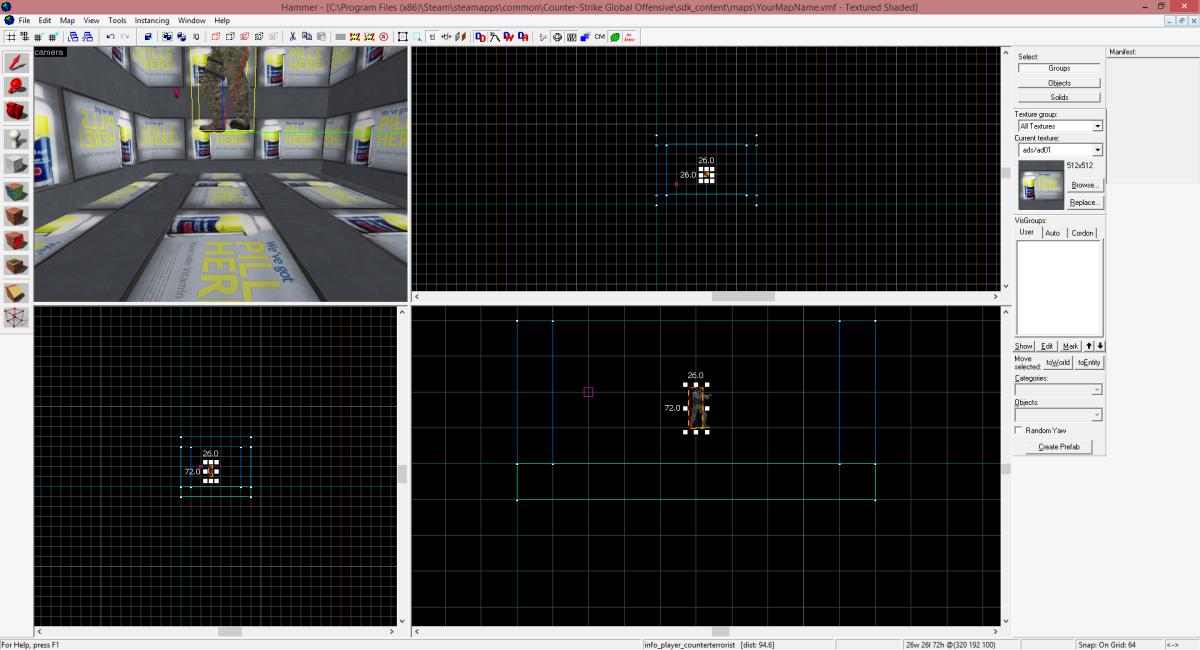This screenshot has width=1200, height=650.
Task: Click the VisGroups Show button
Action: 1024,346
